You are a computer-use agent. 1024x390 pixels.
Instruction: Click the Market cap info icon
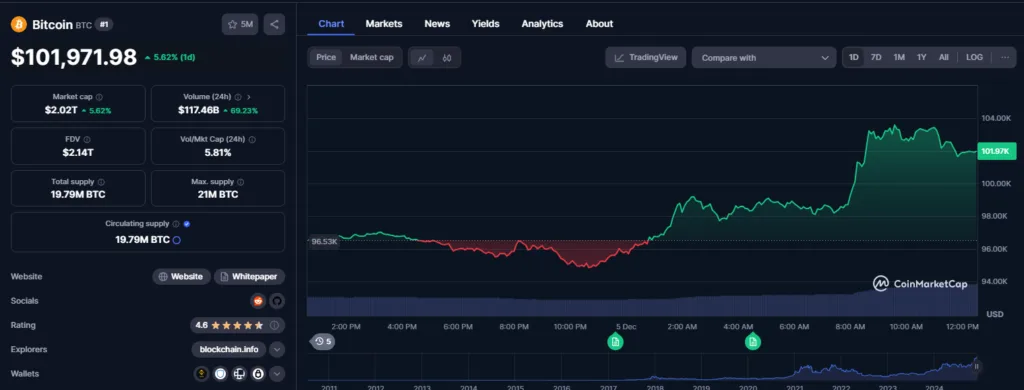(x=99, y=97)
